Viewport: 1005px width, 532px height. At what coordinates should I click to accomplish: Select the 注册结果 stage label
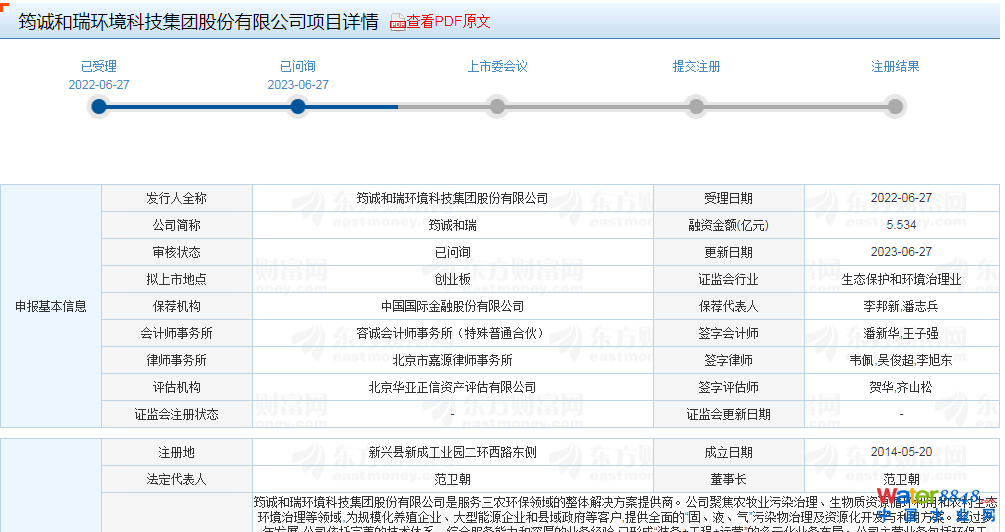(895, 67)
